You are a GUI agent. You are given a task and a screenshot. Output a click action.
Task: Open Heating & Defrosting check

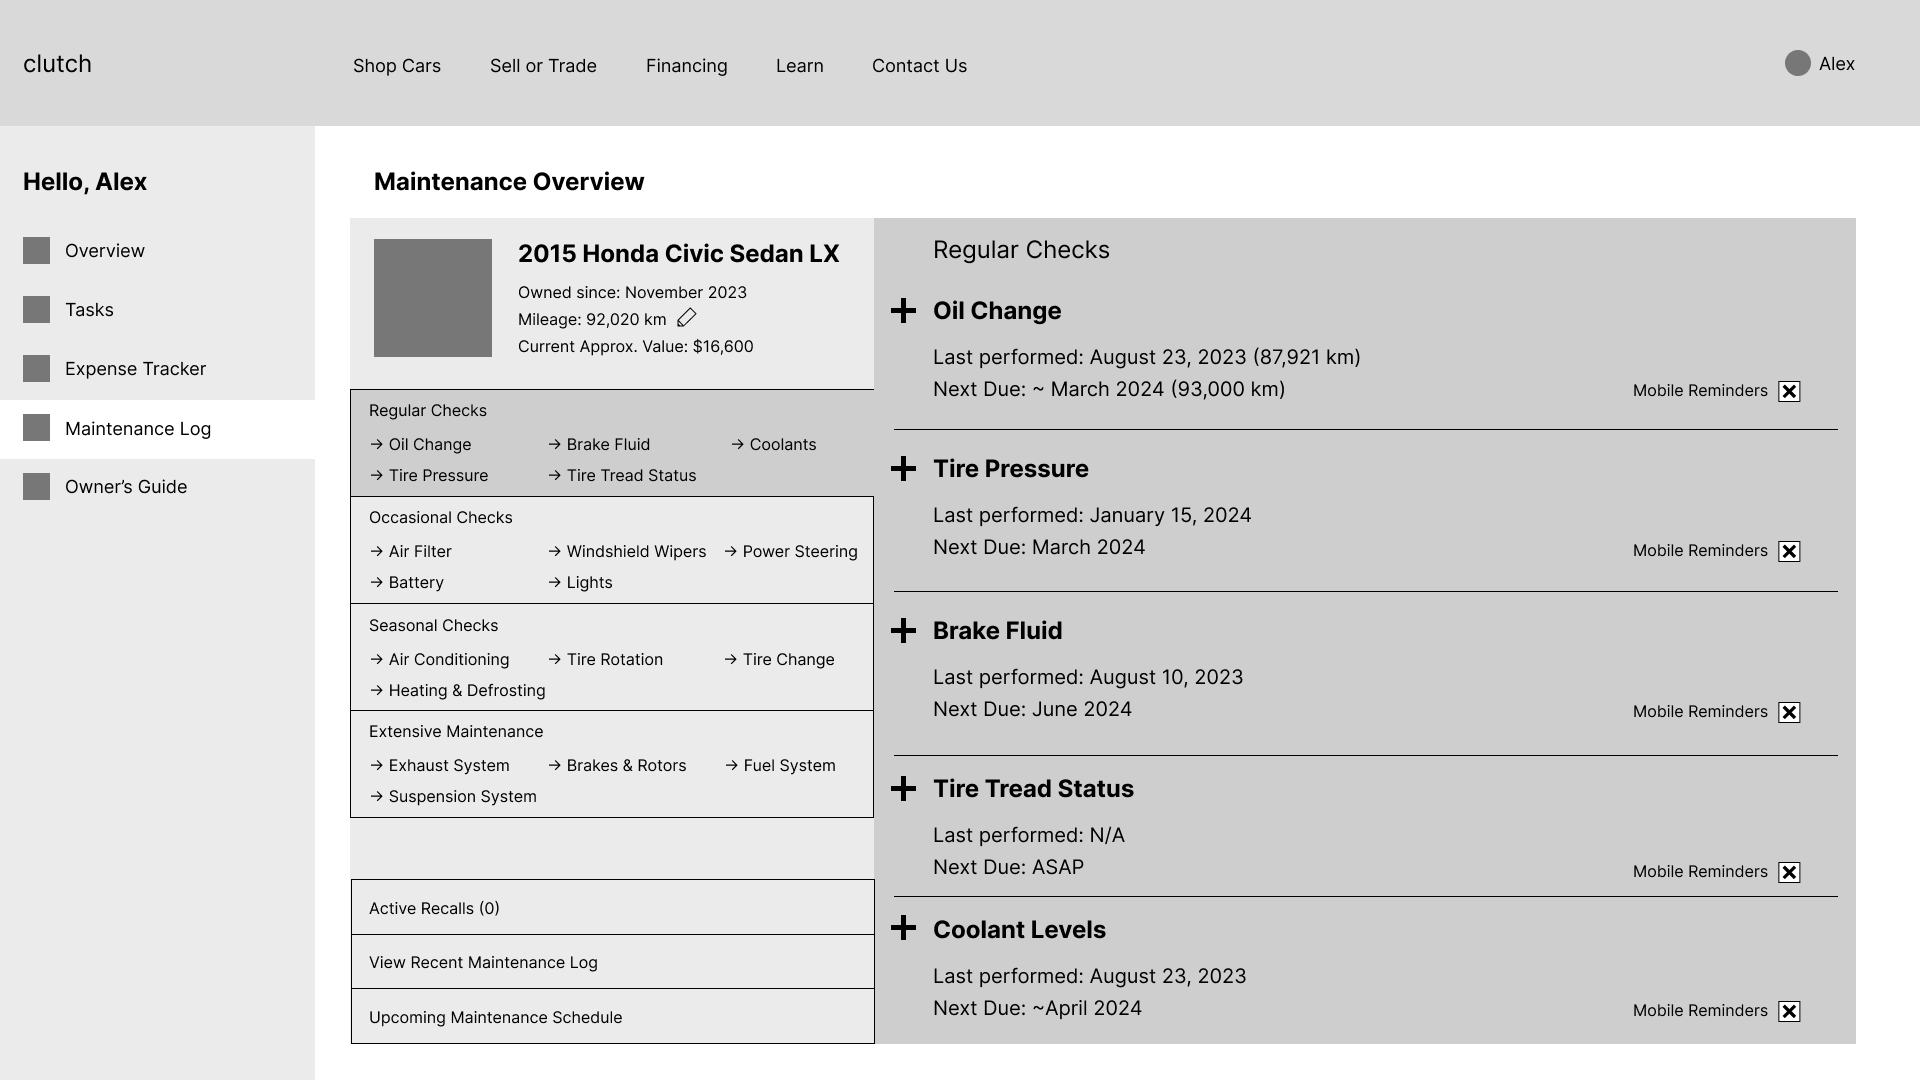[457, 691]
